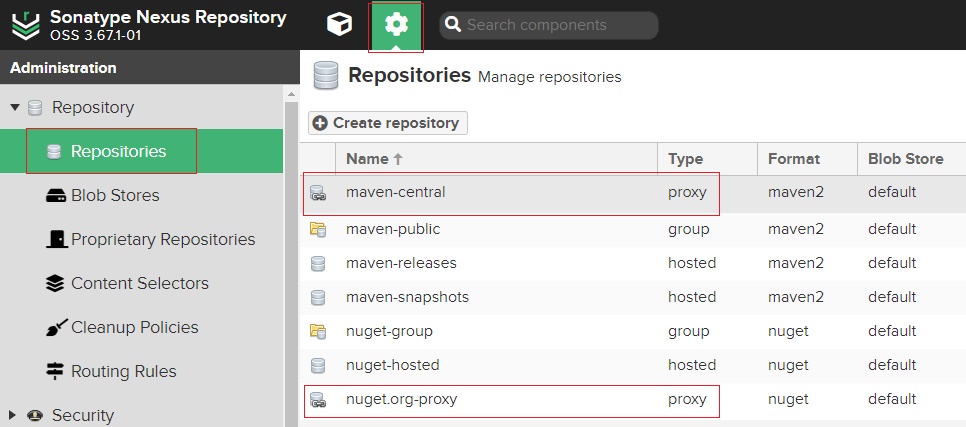Click the Blob Stores icon in sidebar
The image size is (966, 427).
coord(55,196)
